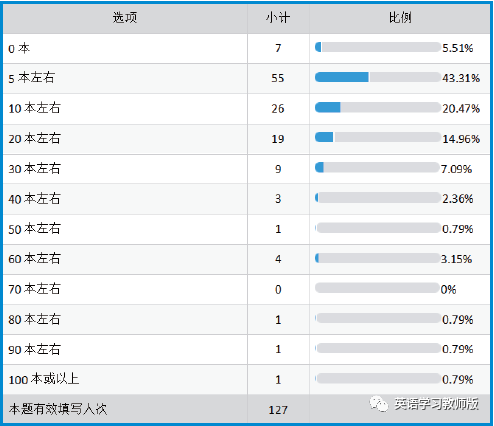The height and width of the screenshot is (426, 494).
Task: Click the 7.09% progress bar
Action: point(377,167)
